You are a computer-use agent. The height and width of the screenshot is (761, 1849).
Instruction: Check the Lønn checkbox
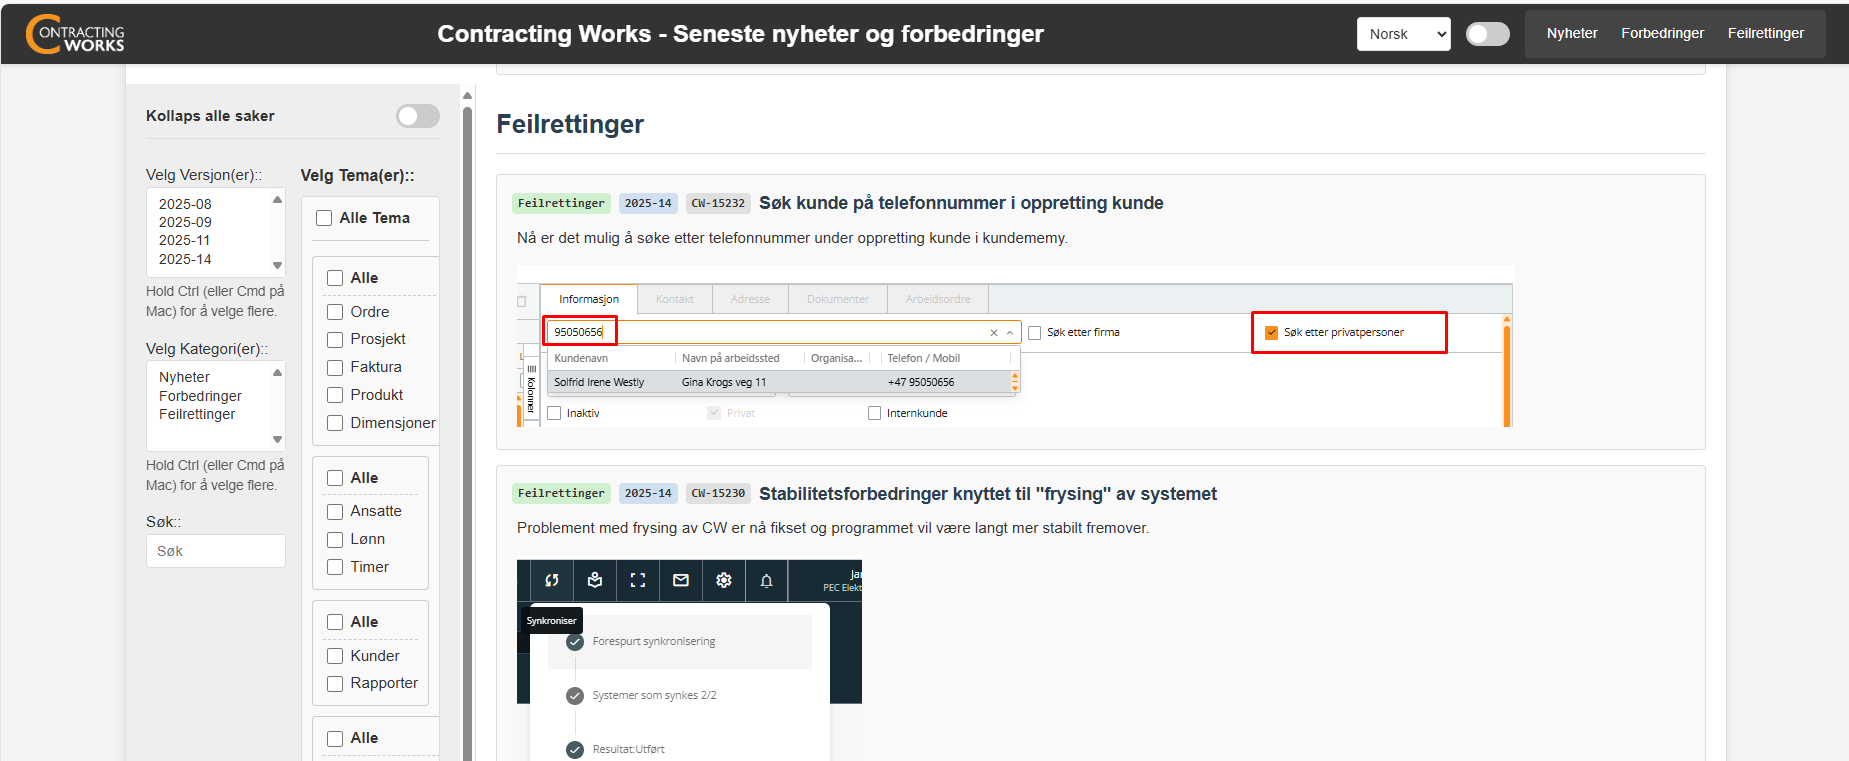click(335, 540)
